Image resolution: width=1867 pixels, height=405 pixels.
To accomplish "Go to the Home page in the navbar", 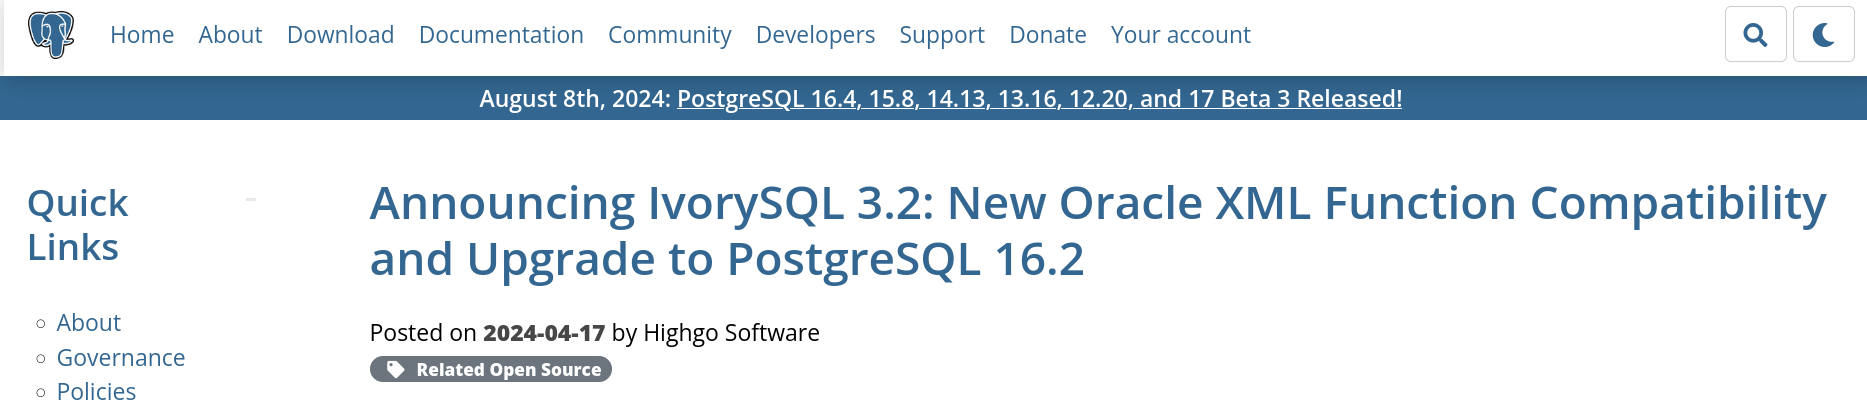I will tap(142, 35).
